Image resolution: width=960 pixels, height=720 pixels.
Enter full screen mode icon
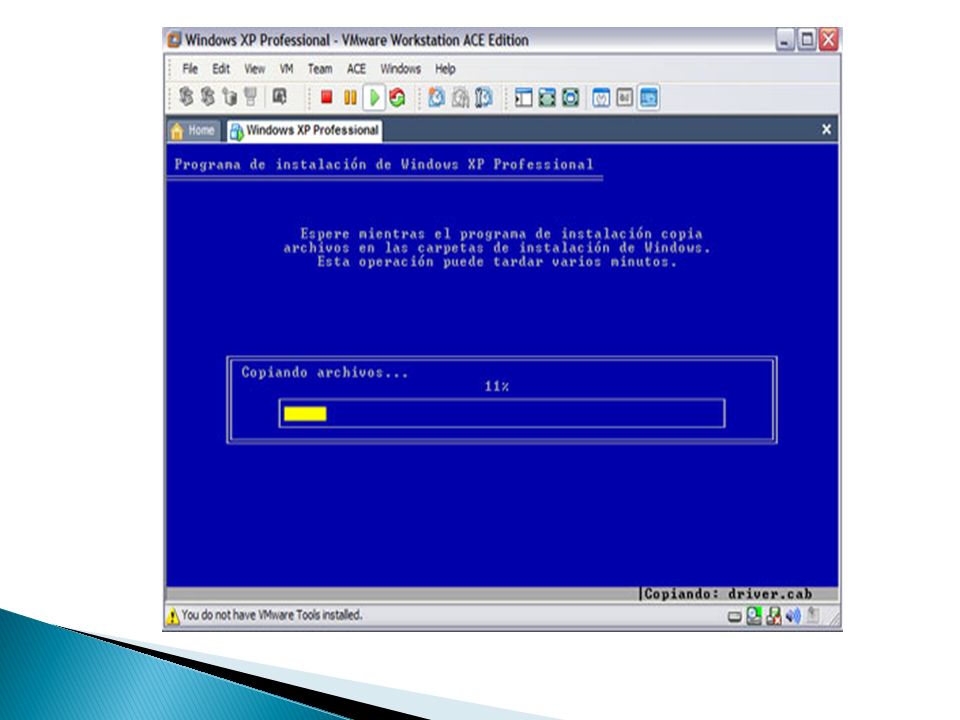tap(571, 97)
